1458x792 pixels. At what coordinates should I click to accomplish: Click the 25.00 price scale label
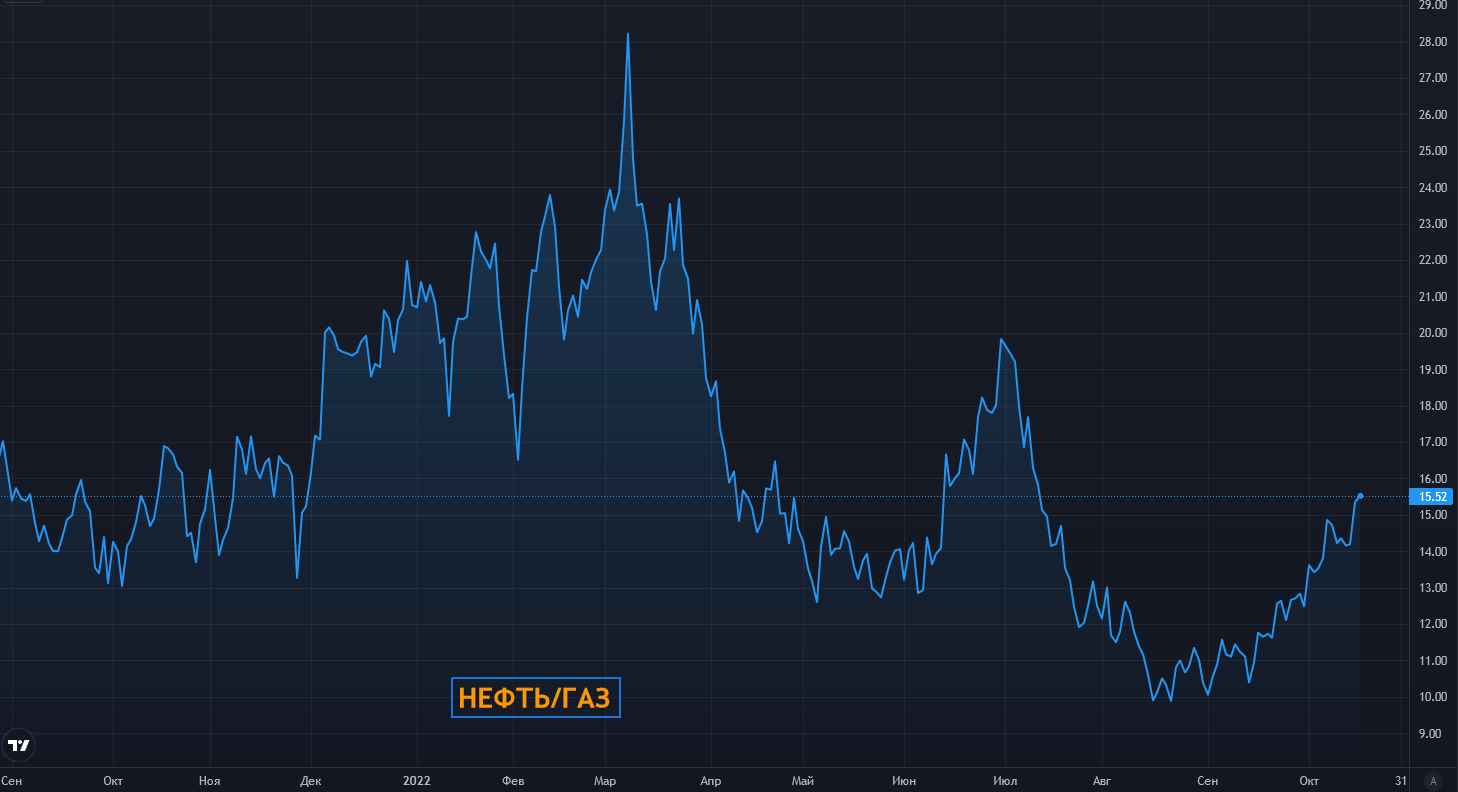(1433, 151)
